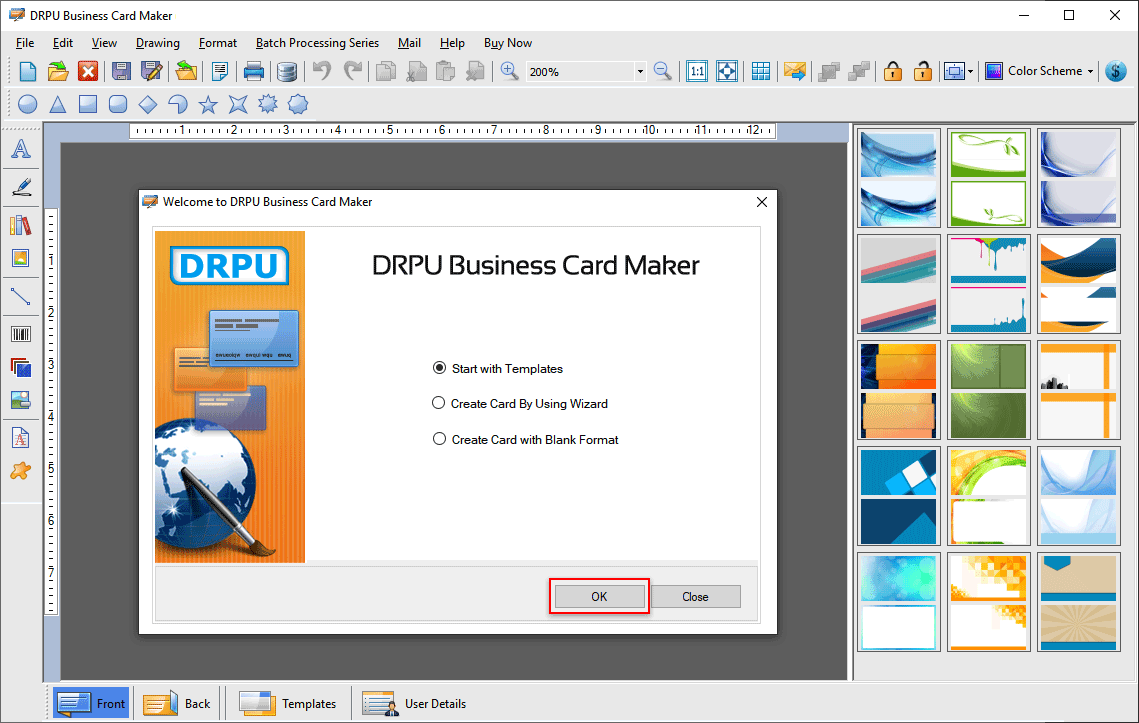This screenshot has width=1139, height=723.
Task: Click the Save As floppy-with-pencil icon
Action: 152,71
